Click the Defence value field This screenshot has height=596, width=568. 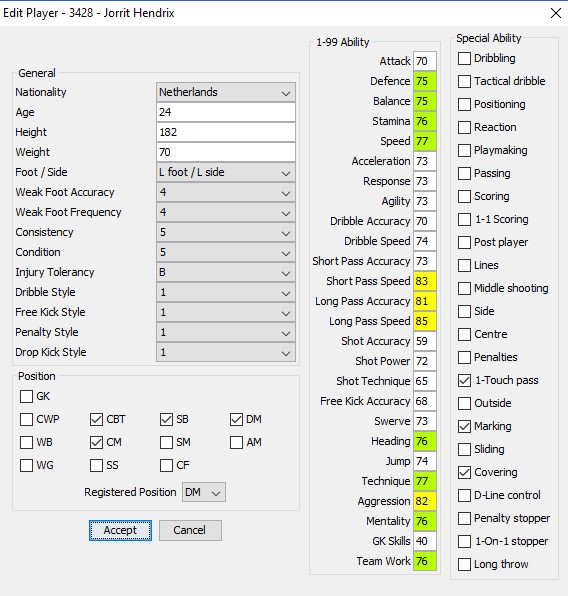(x=425, y=81)
